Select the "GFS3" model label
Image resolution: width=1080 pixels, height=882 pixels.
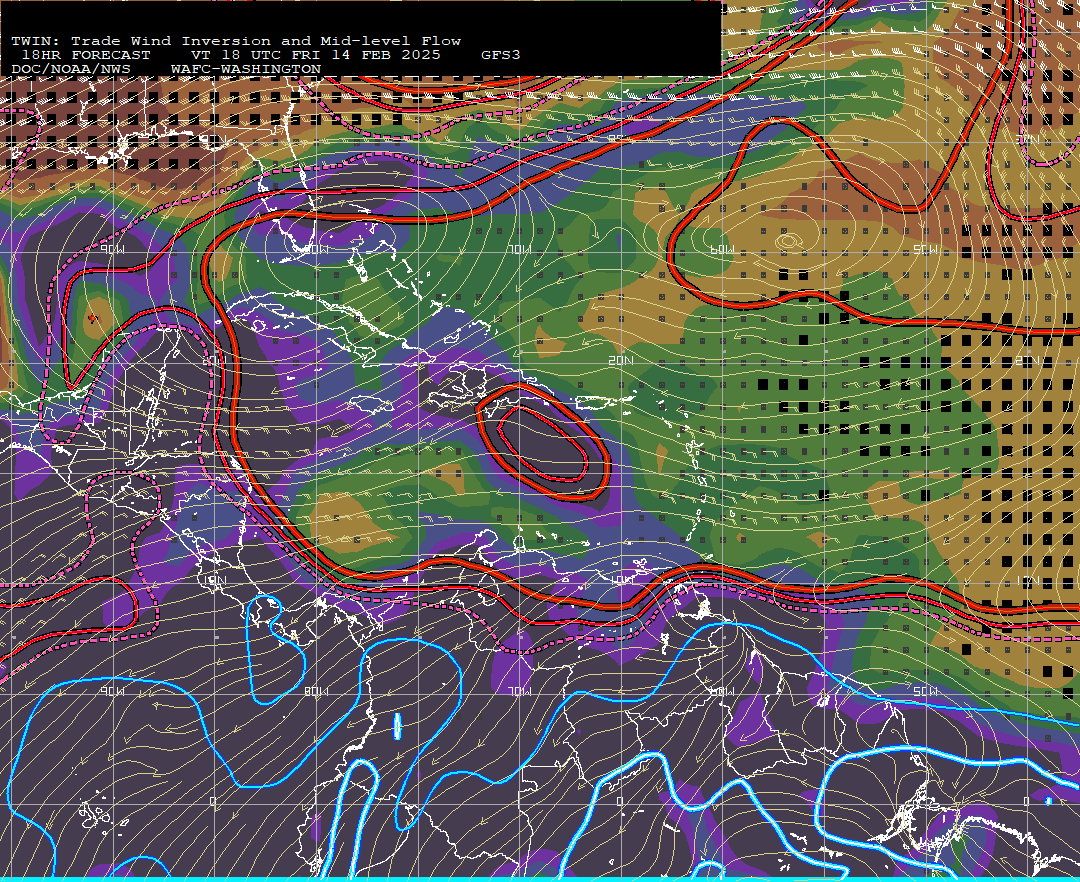(x=500, y=55)
